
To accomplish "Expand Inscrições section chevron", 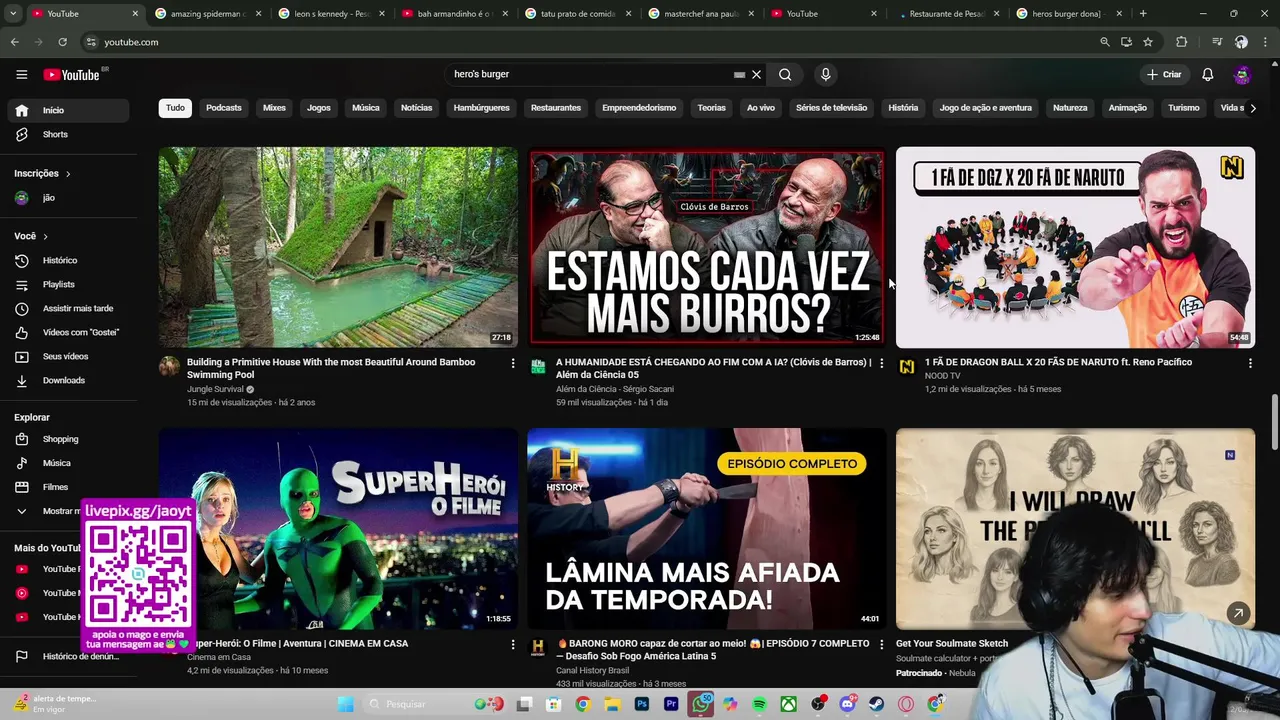I will pyautogui.click(x=68, y=174).
